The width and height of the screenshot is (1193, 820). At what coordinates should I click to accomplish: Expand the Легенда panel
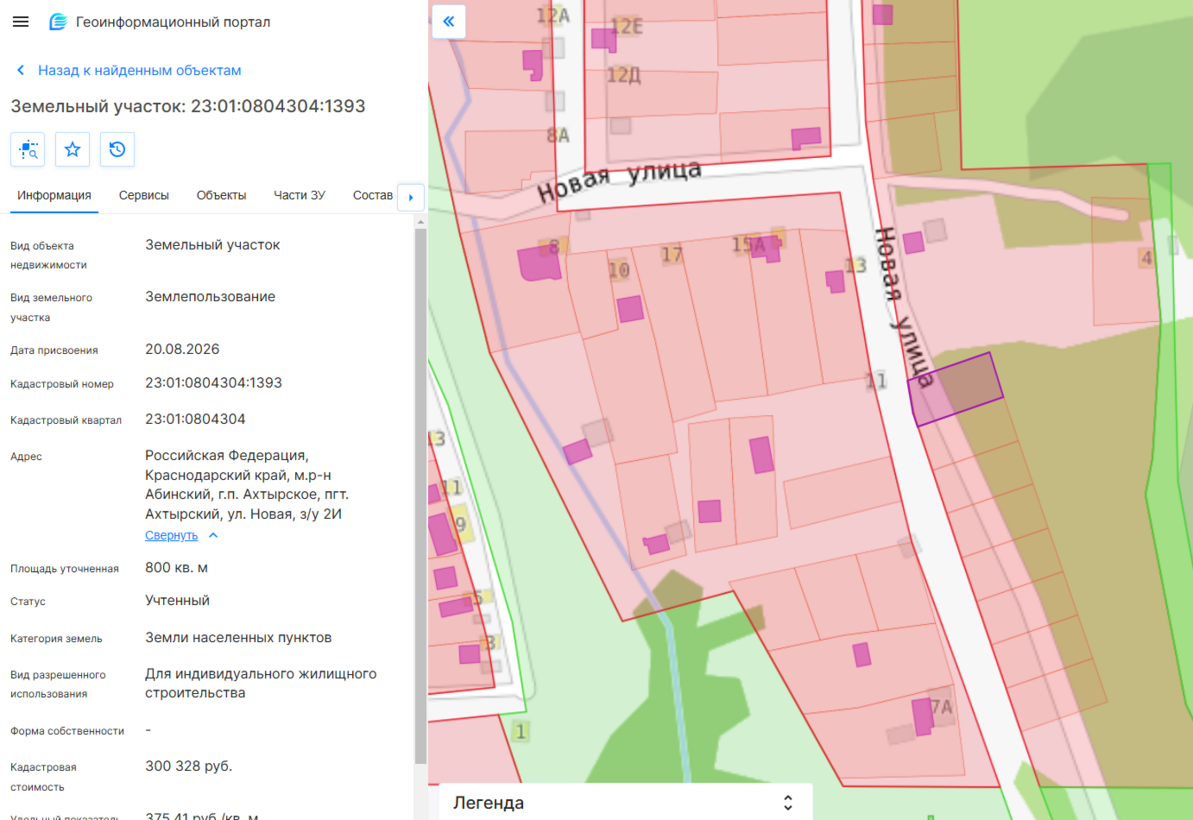pyautogui.click(x=787, y=803)
